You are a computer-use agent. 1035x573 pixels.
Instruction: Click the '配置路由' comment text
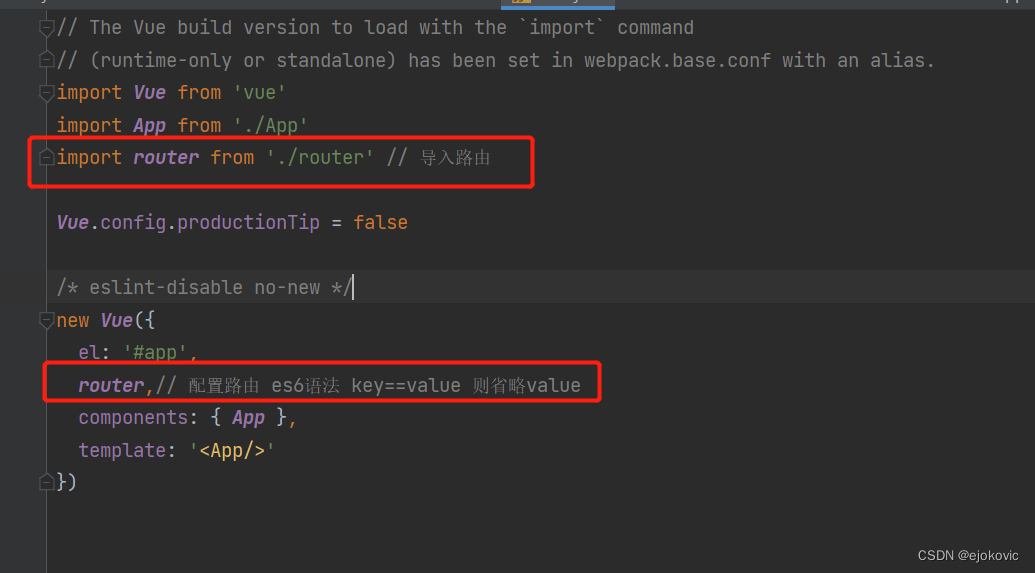224,386
